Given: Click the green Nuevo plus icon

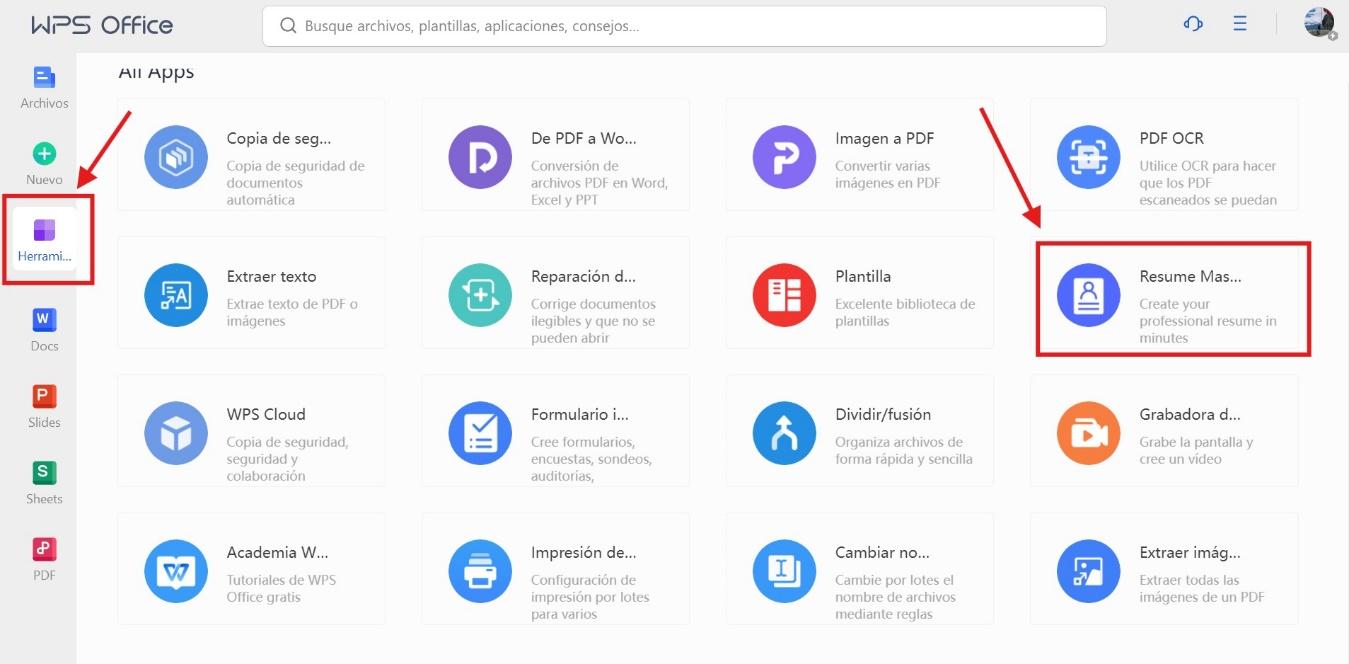Looking at the screenshot, I should tap(44, 153).
